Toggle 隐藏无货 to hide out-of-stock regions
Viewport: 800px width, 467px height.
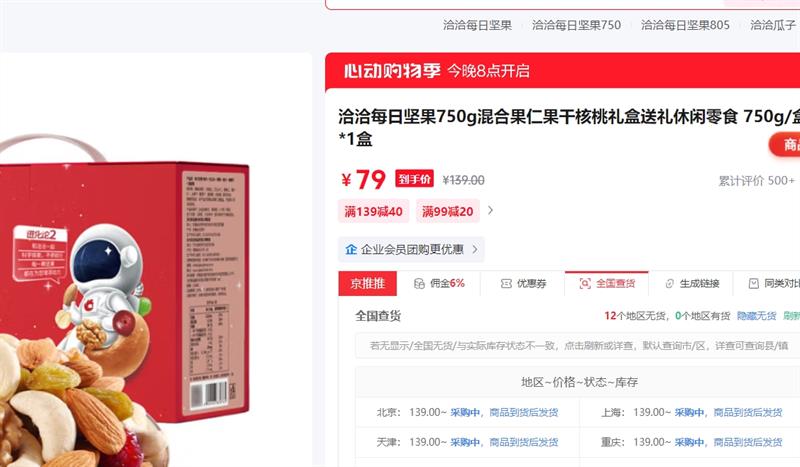coord(757,316)
